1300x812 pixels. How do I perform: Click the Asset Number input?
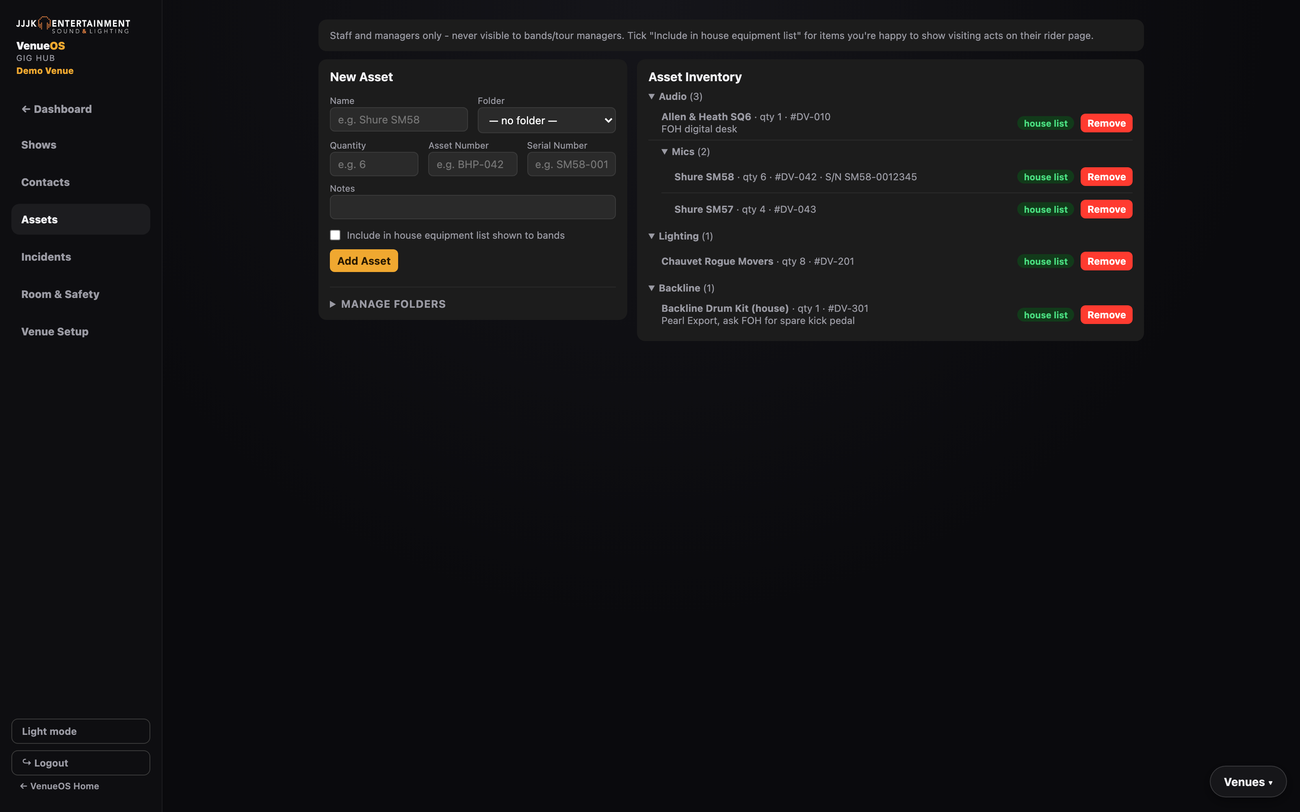473,164
